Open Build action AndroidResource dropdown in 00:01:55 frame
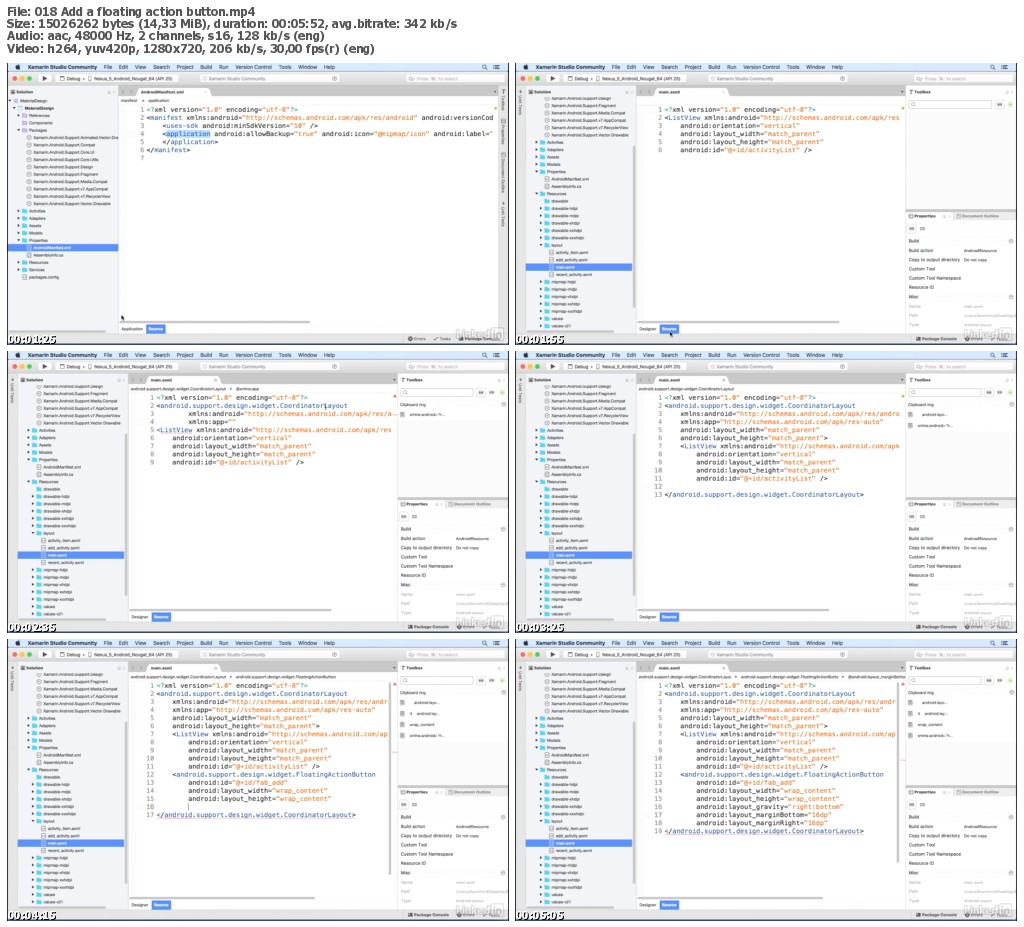The image size is (1024, 927). coord(980,250)
